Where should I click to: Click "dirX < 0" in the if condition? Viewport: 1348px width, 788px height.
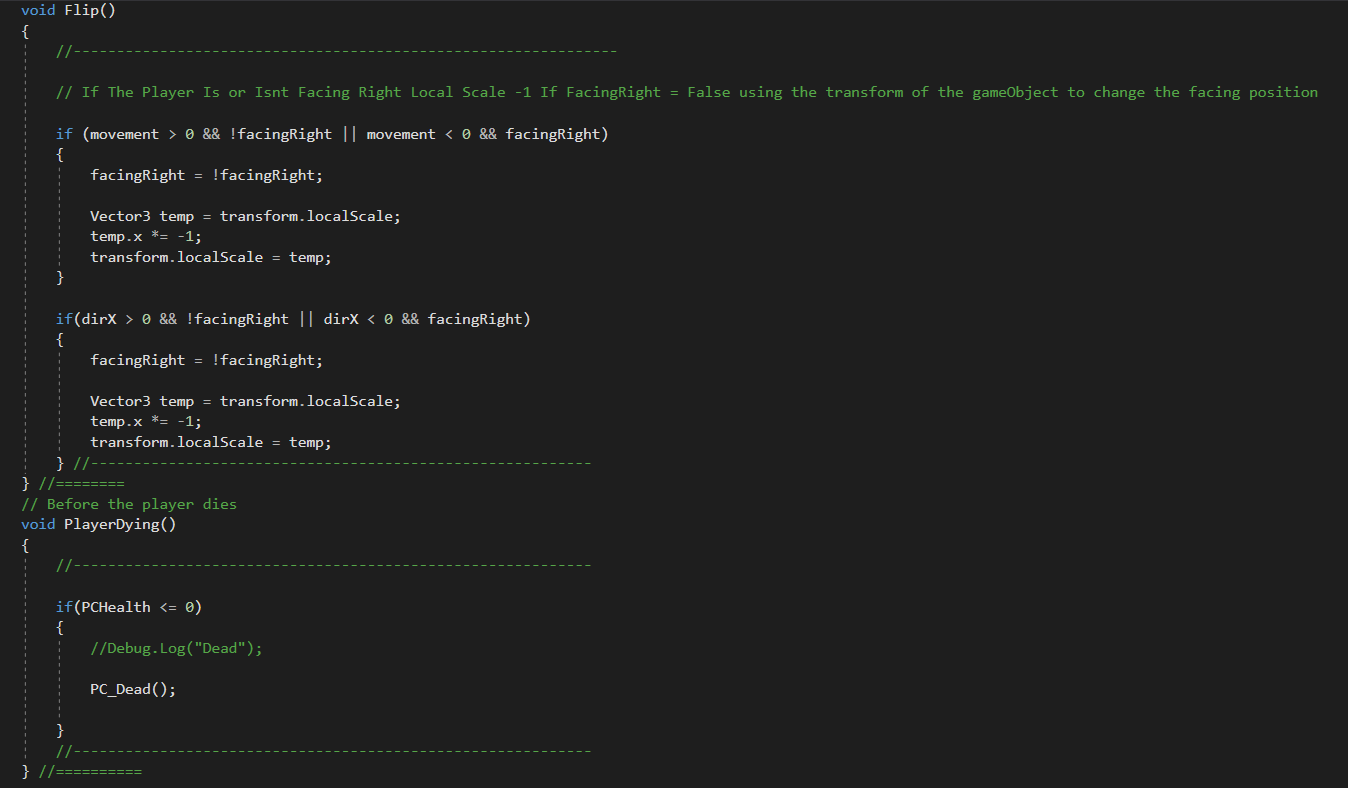358,319
